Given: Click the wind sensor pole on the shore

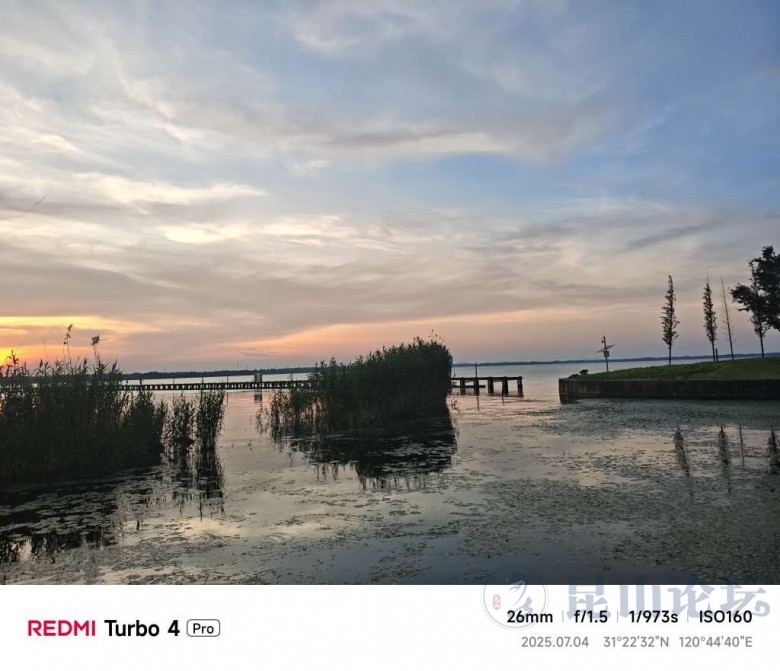Looking at the screenshot, I should [605, 354].
